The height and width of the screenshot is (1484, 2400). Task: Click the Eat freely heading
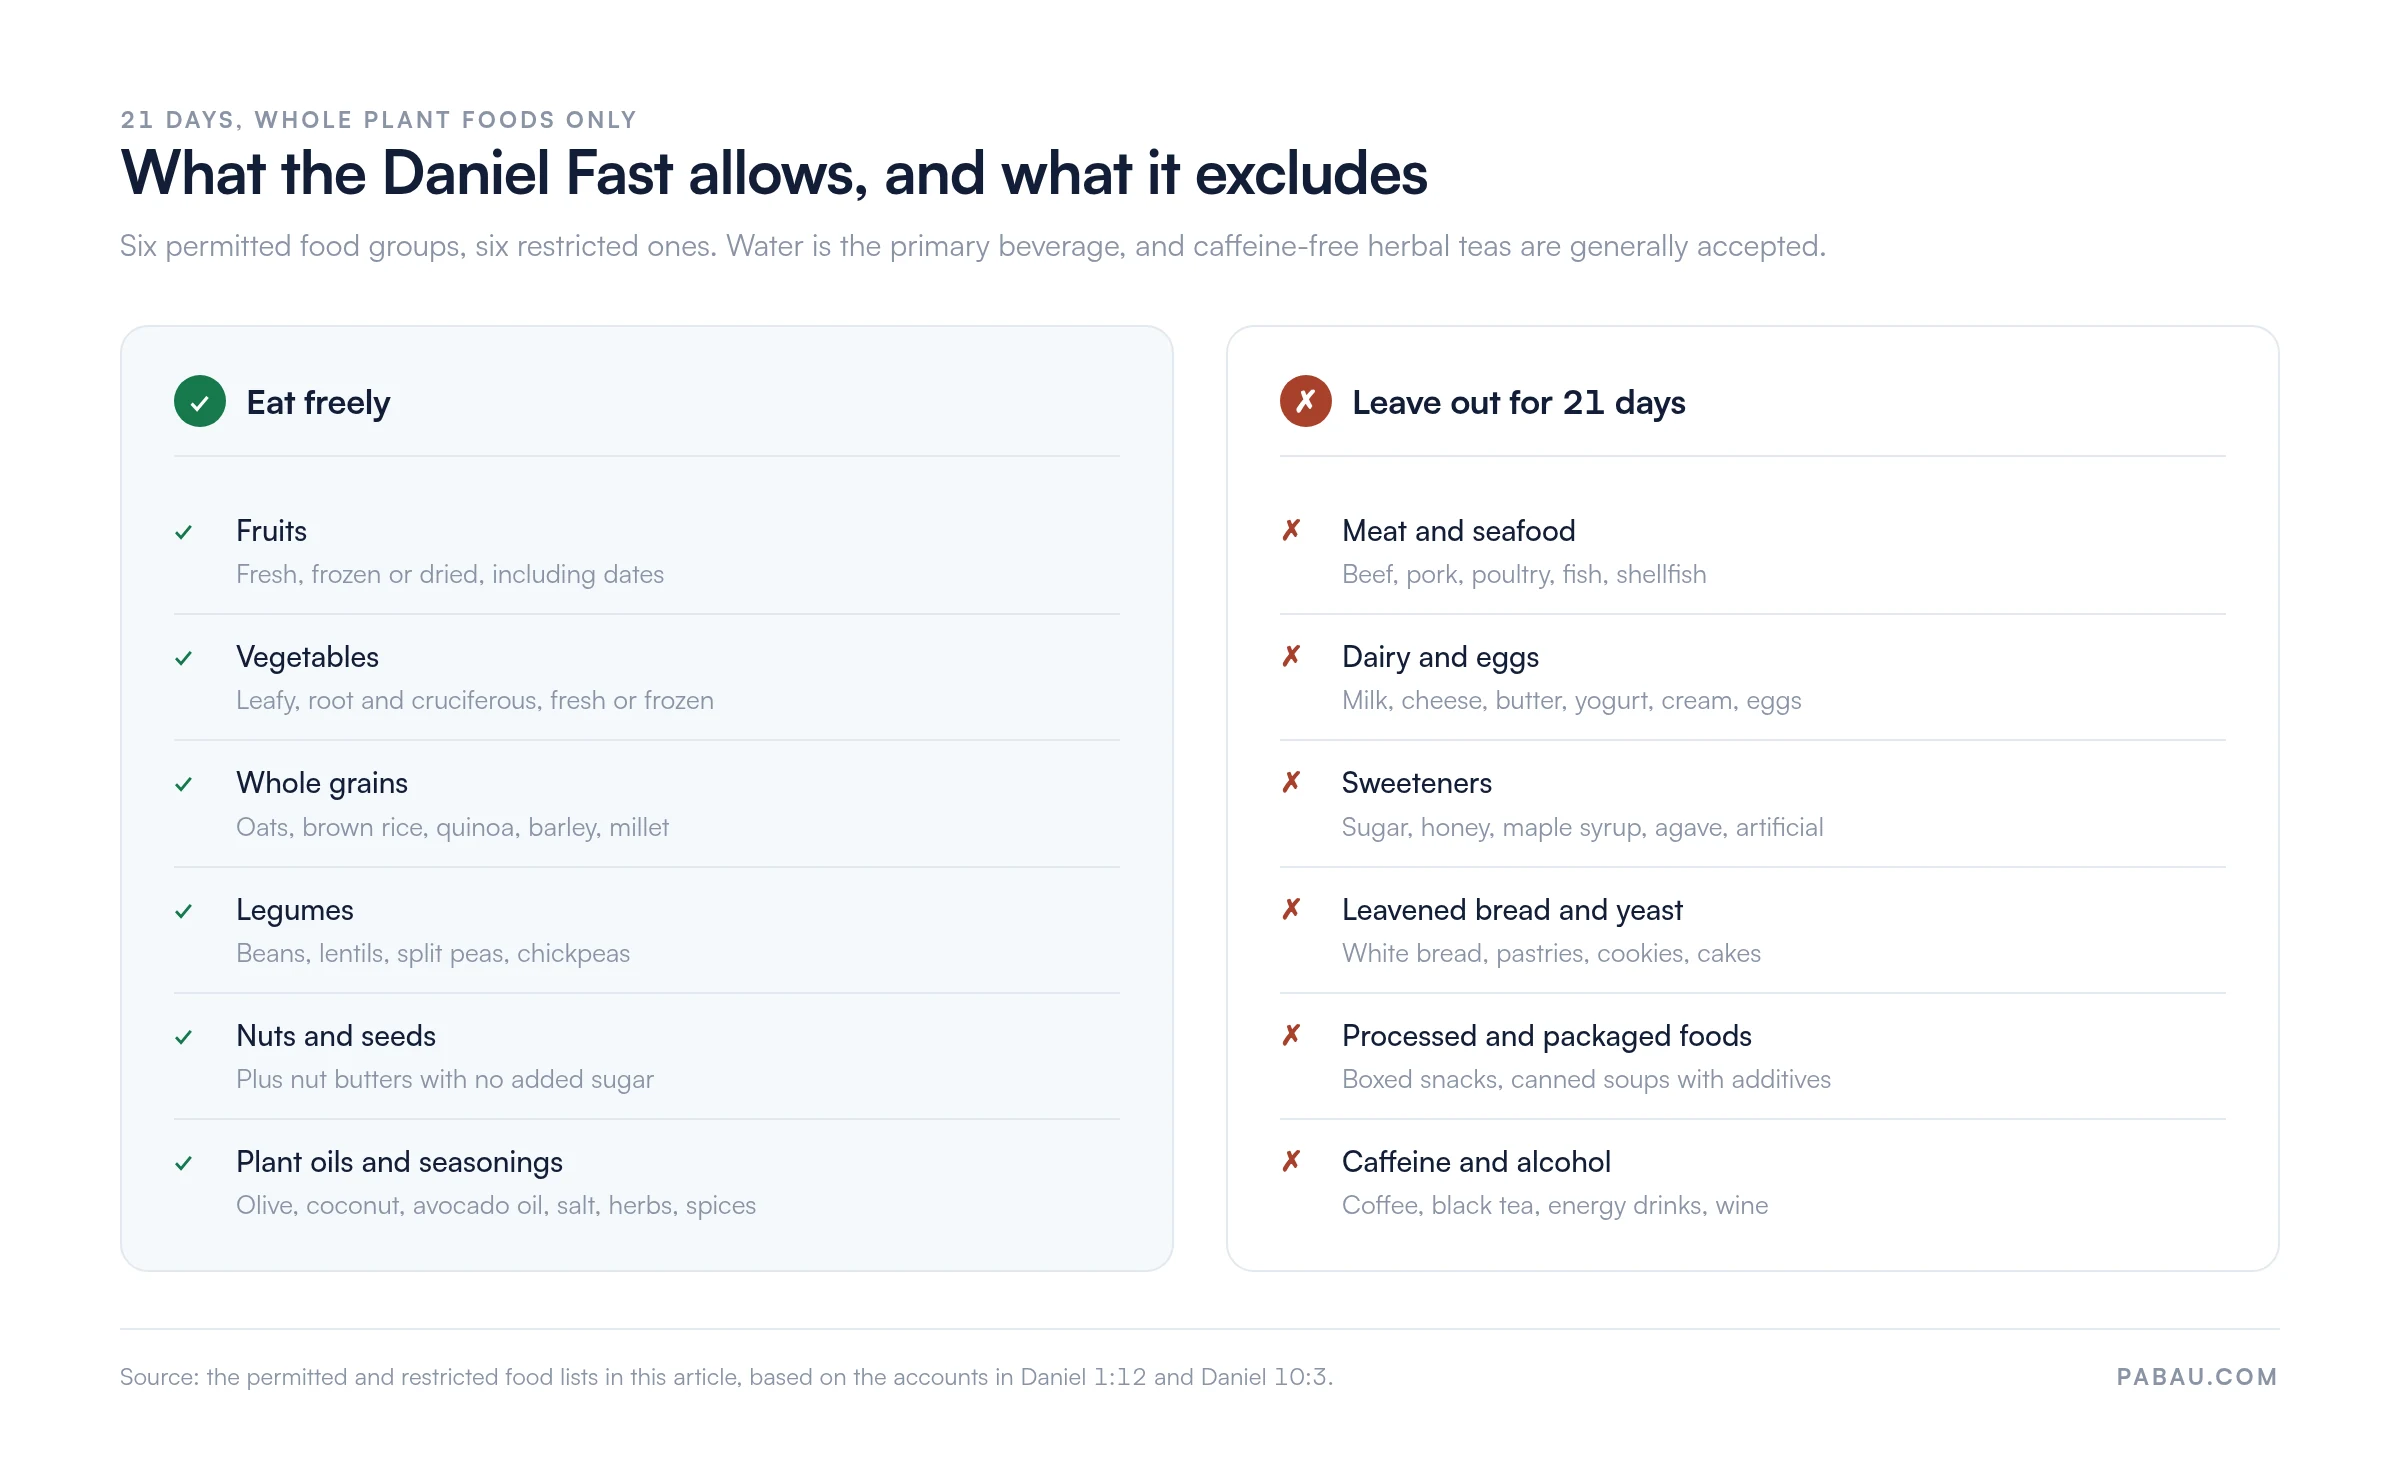pyautogui.click(x=318, y=402)
